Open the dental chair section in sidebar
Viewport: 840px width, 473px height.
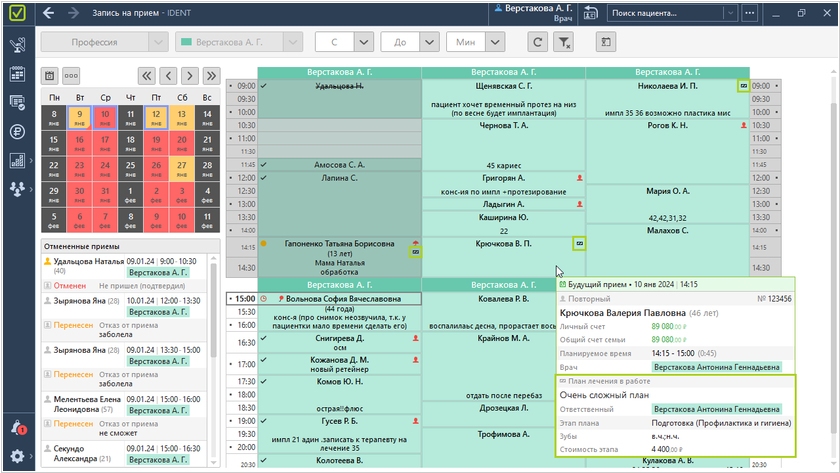tap(17, 45)
